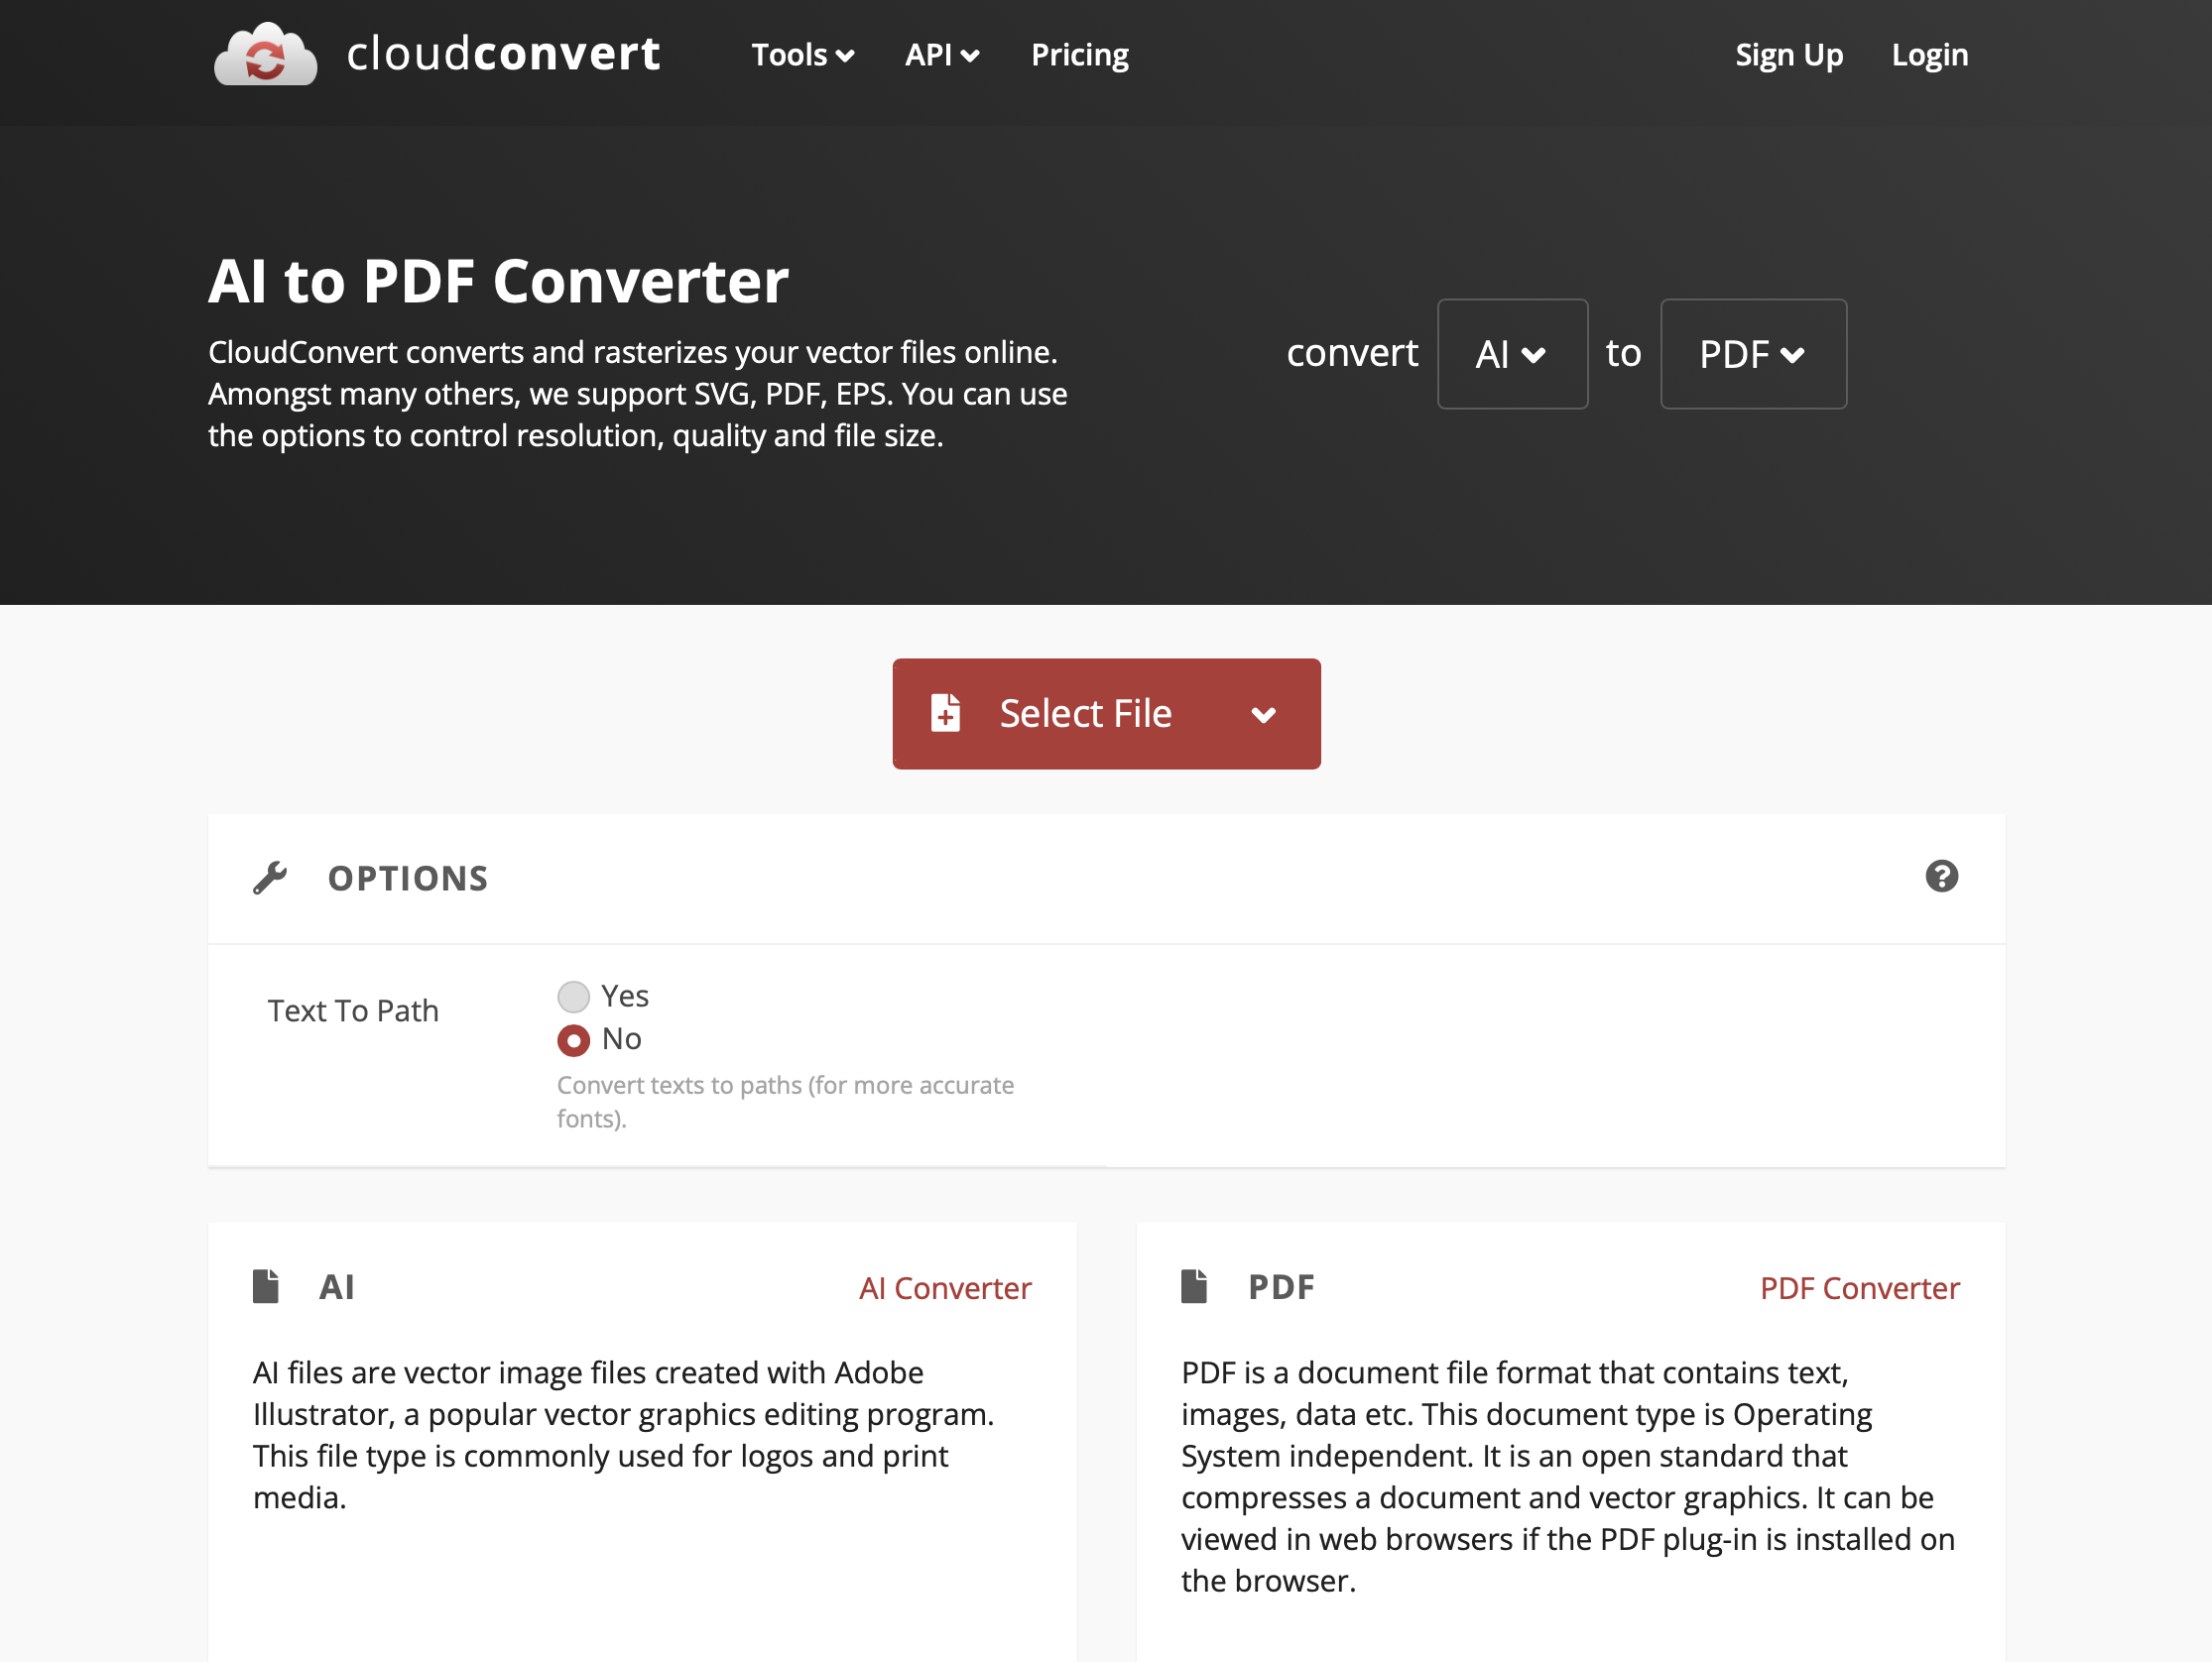Click the file icon next to PDF heading
2212x1662 pixels.
coord(1194,1286)
